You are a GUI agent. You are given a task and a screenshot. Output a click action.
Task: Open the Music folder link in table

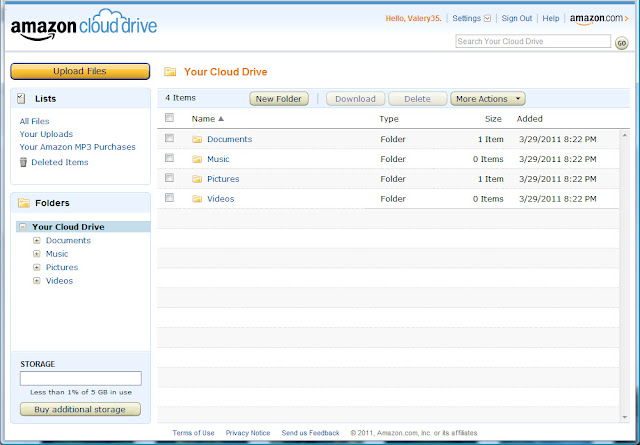point(218,159)
